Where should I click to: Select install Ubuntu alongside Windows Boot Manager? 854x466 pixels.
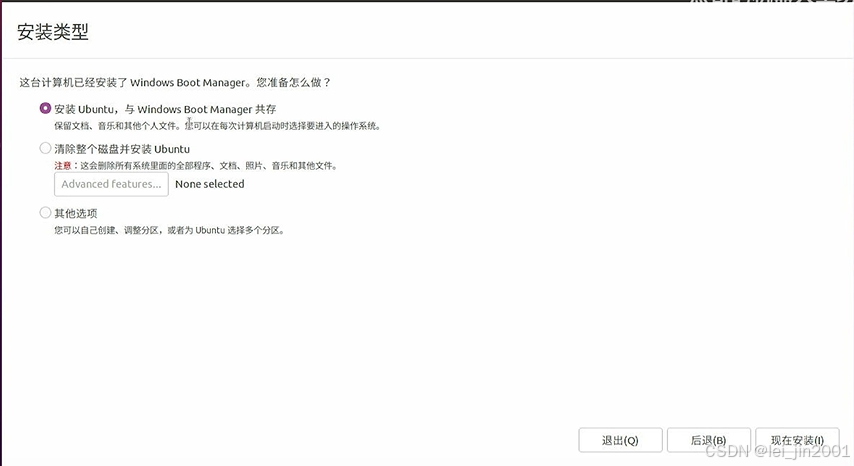[45, 108]
